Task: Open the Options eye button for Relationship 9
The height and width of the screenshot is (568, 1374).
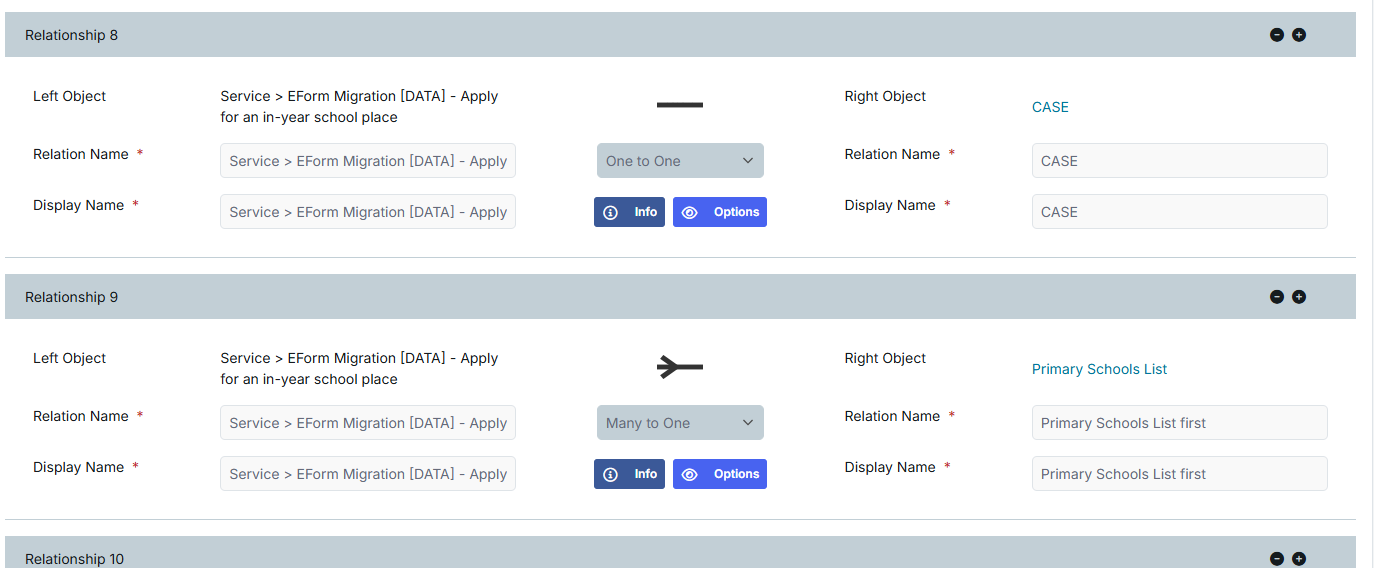Action: [720, 474]
